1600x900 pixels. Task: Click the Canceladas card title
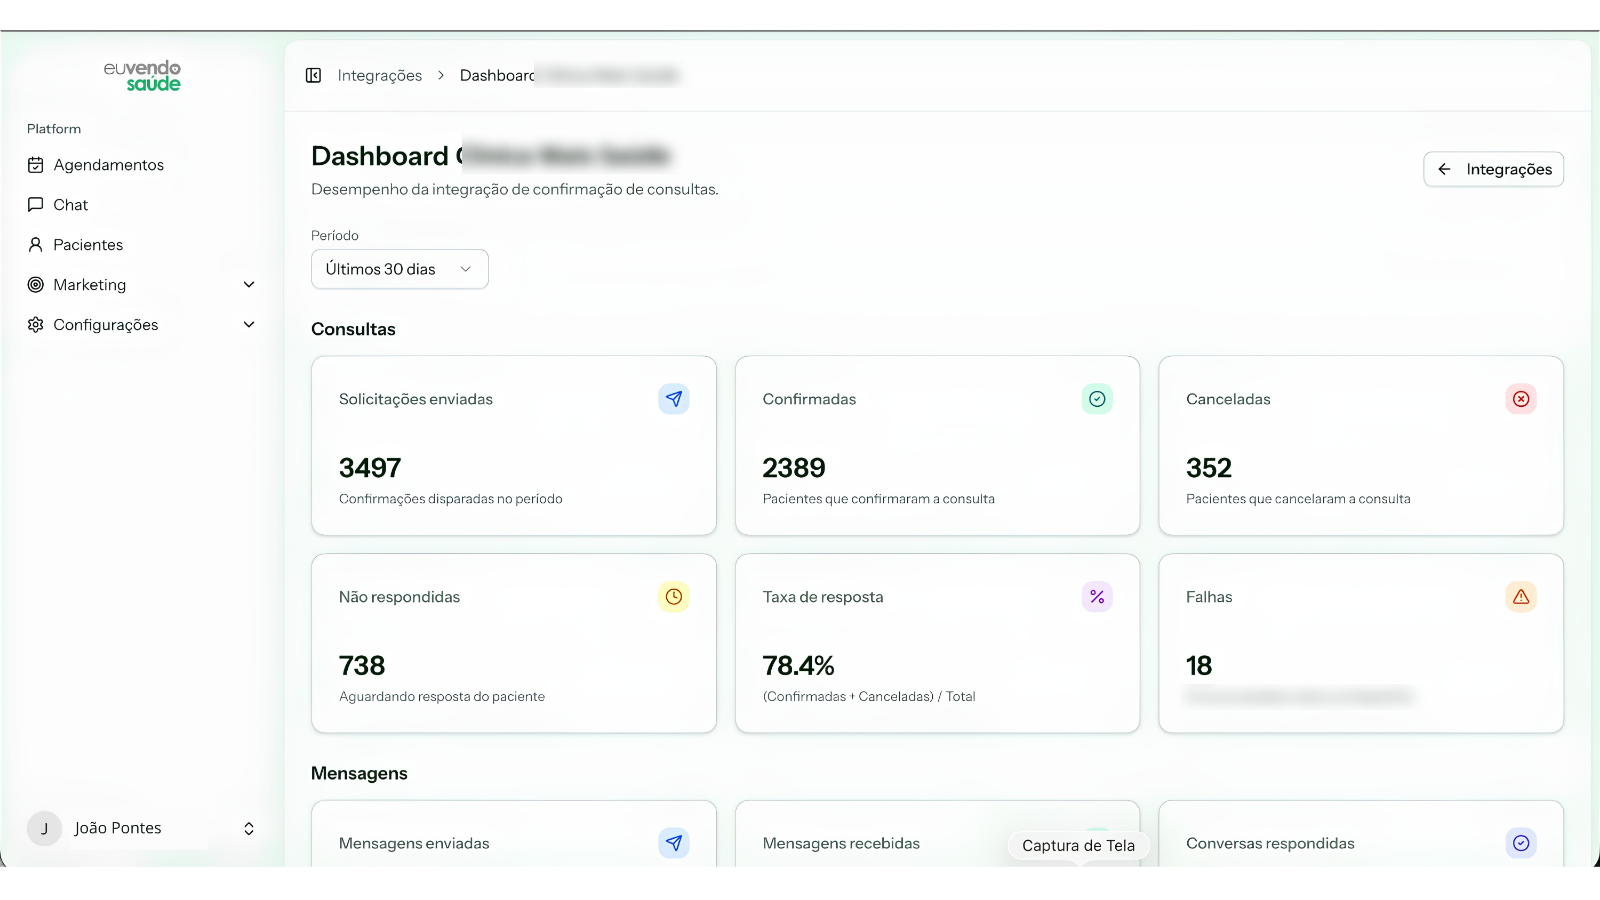pyautogui.click(x=1228, y=399)
